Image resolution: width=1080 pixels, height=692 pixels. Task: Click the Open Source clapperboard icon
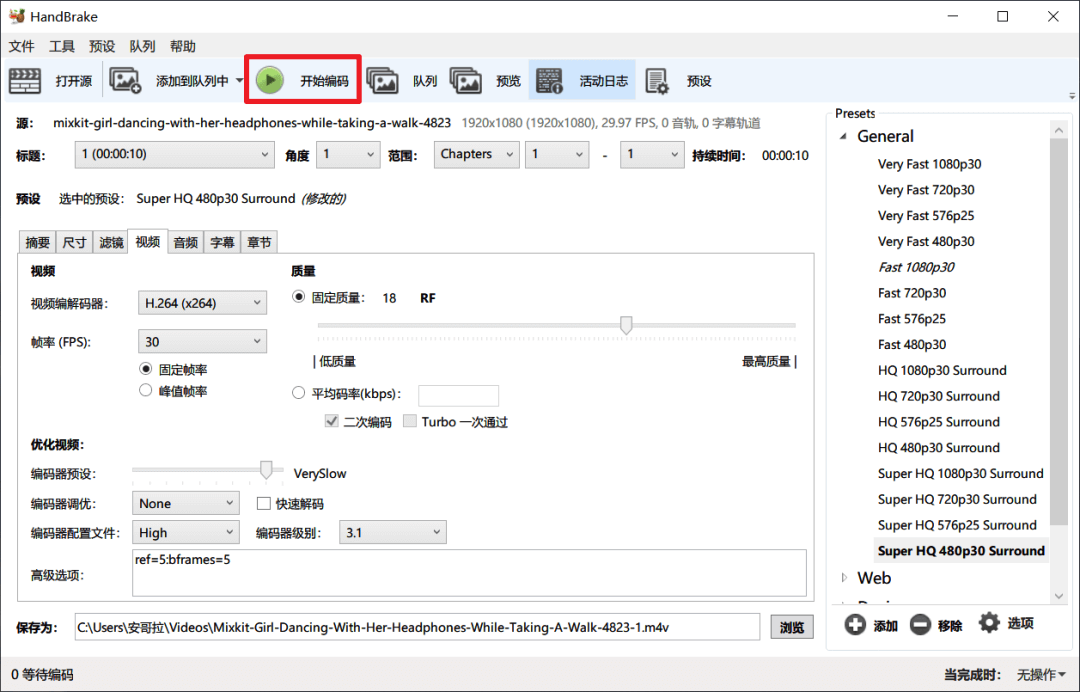[25, 81]
